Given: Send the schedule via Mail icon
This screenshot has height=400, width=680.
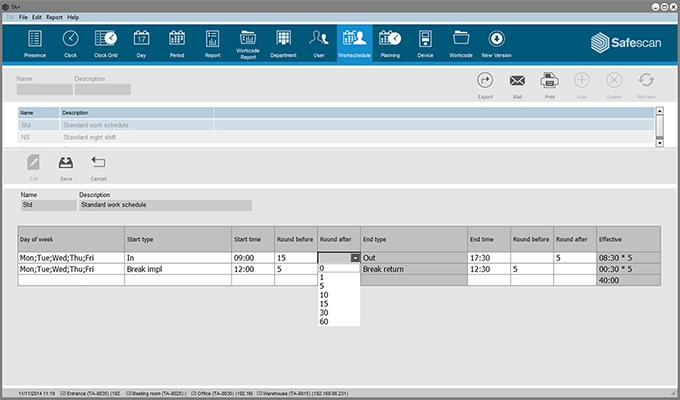Looking at the screenshot, I should point(518,82).
